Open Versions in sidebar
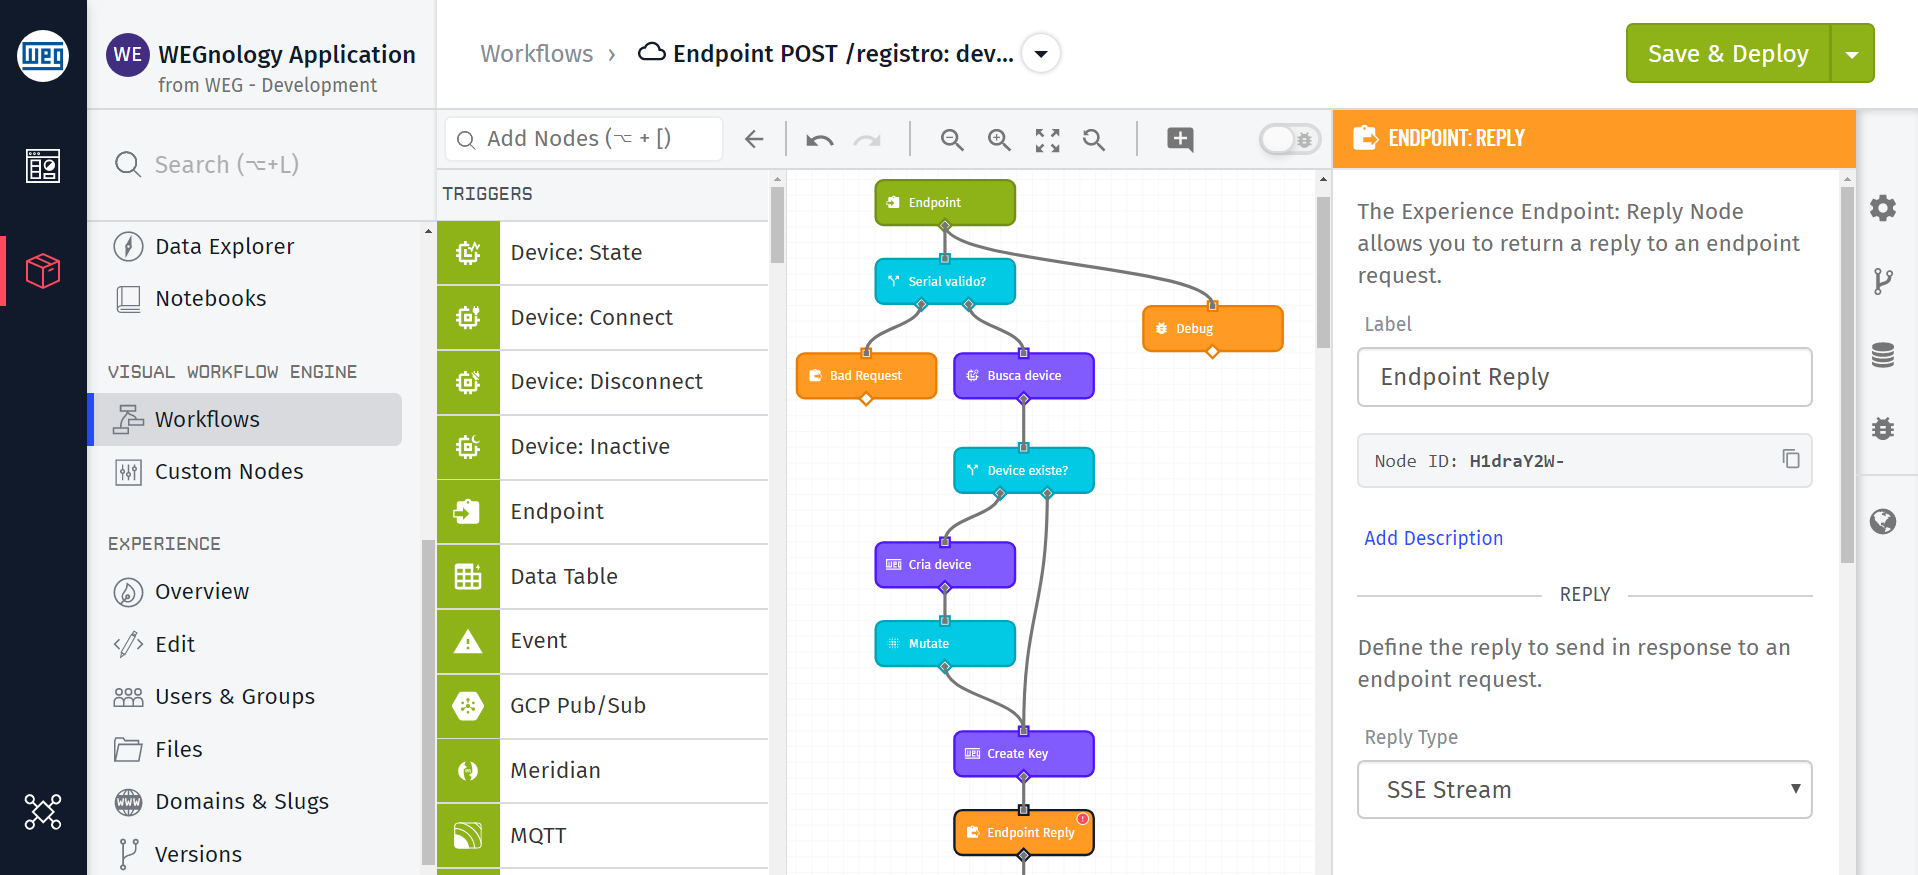The width and height of the screenshot is (1918, 875). coord(179,854)
